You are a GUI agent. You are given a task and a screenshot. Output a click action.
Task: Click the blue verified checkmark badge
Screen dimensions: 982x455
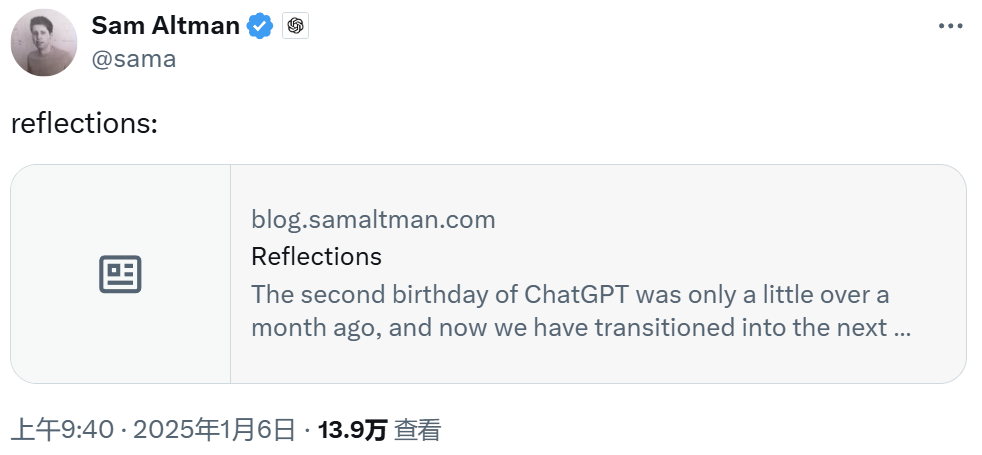tap(259, 26)
